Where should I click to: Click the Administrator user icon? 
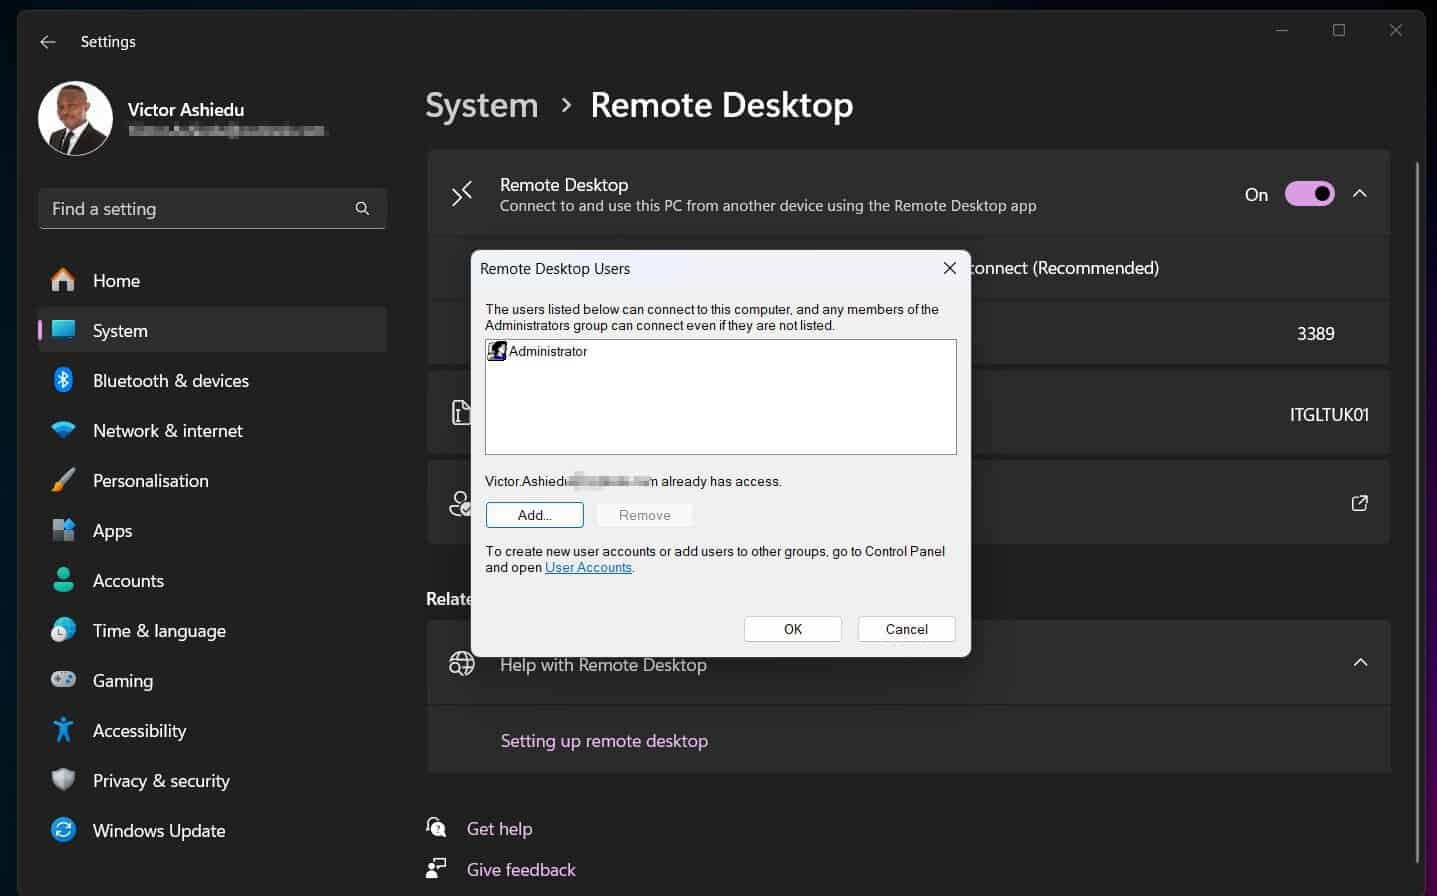[497, 351]
